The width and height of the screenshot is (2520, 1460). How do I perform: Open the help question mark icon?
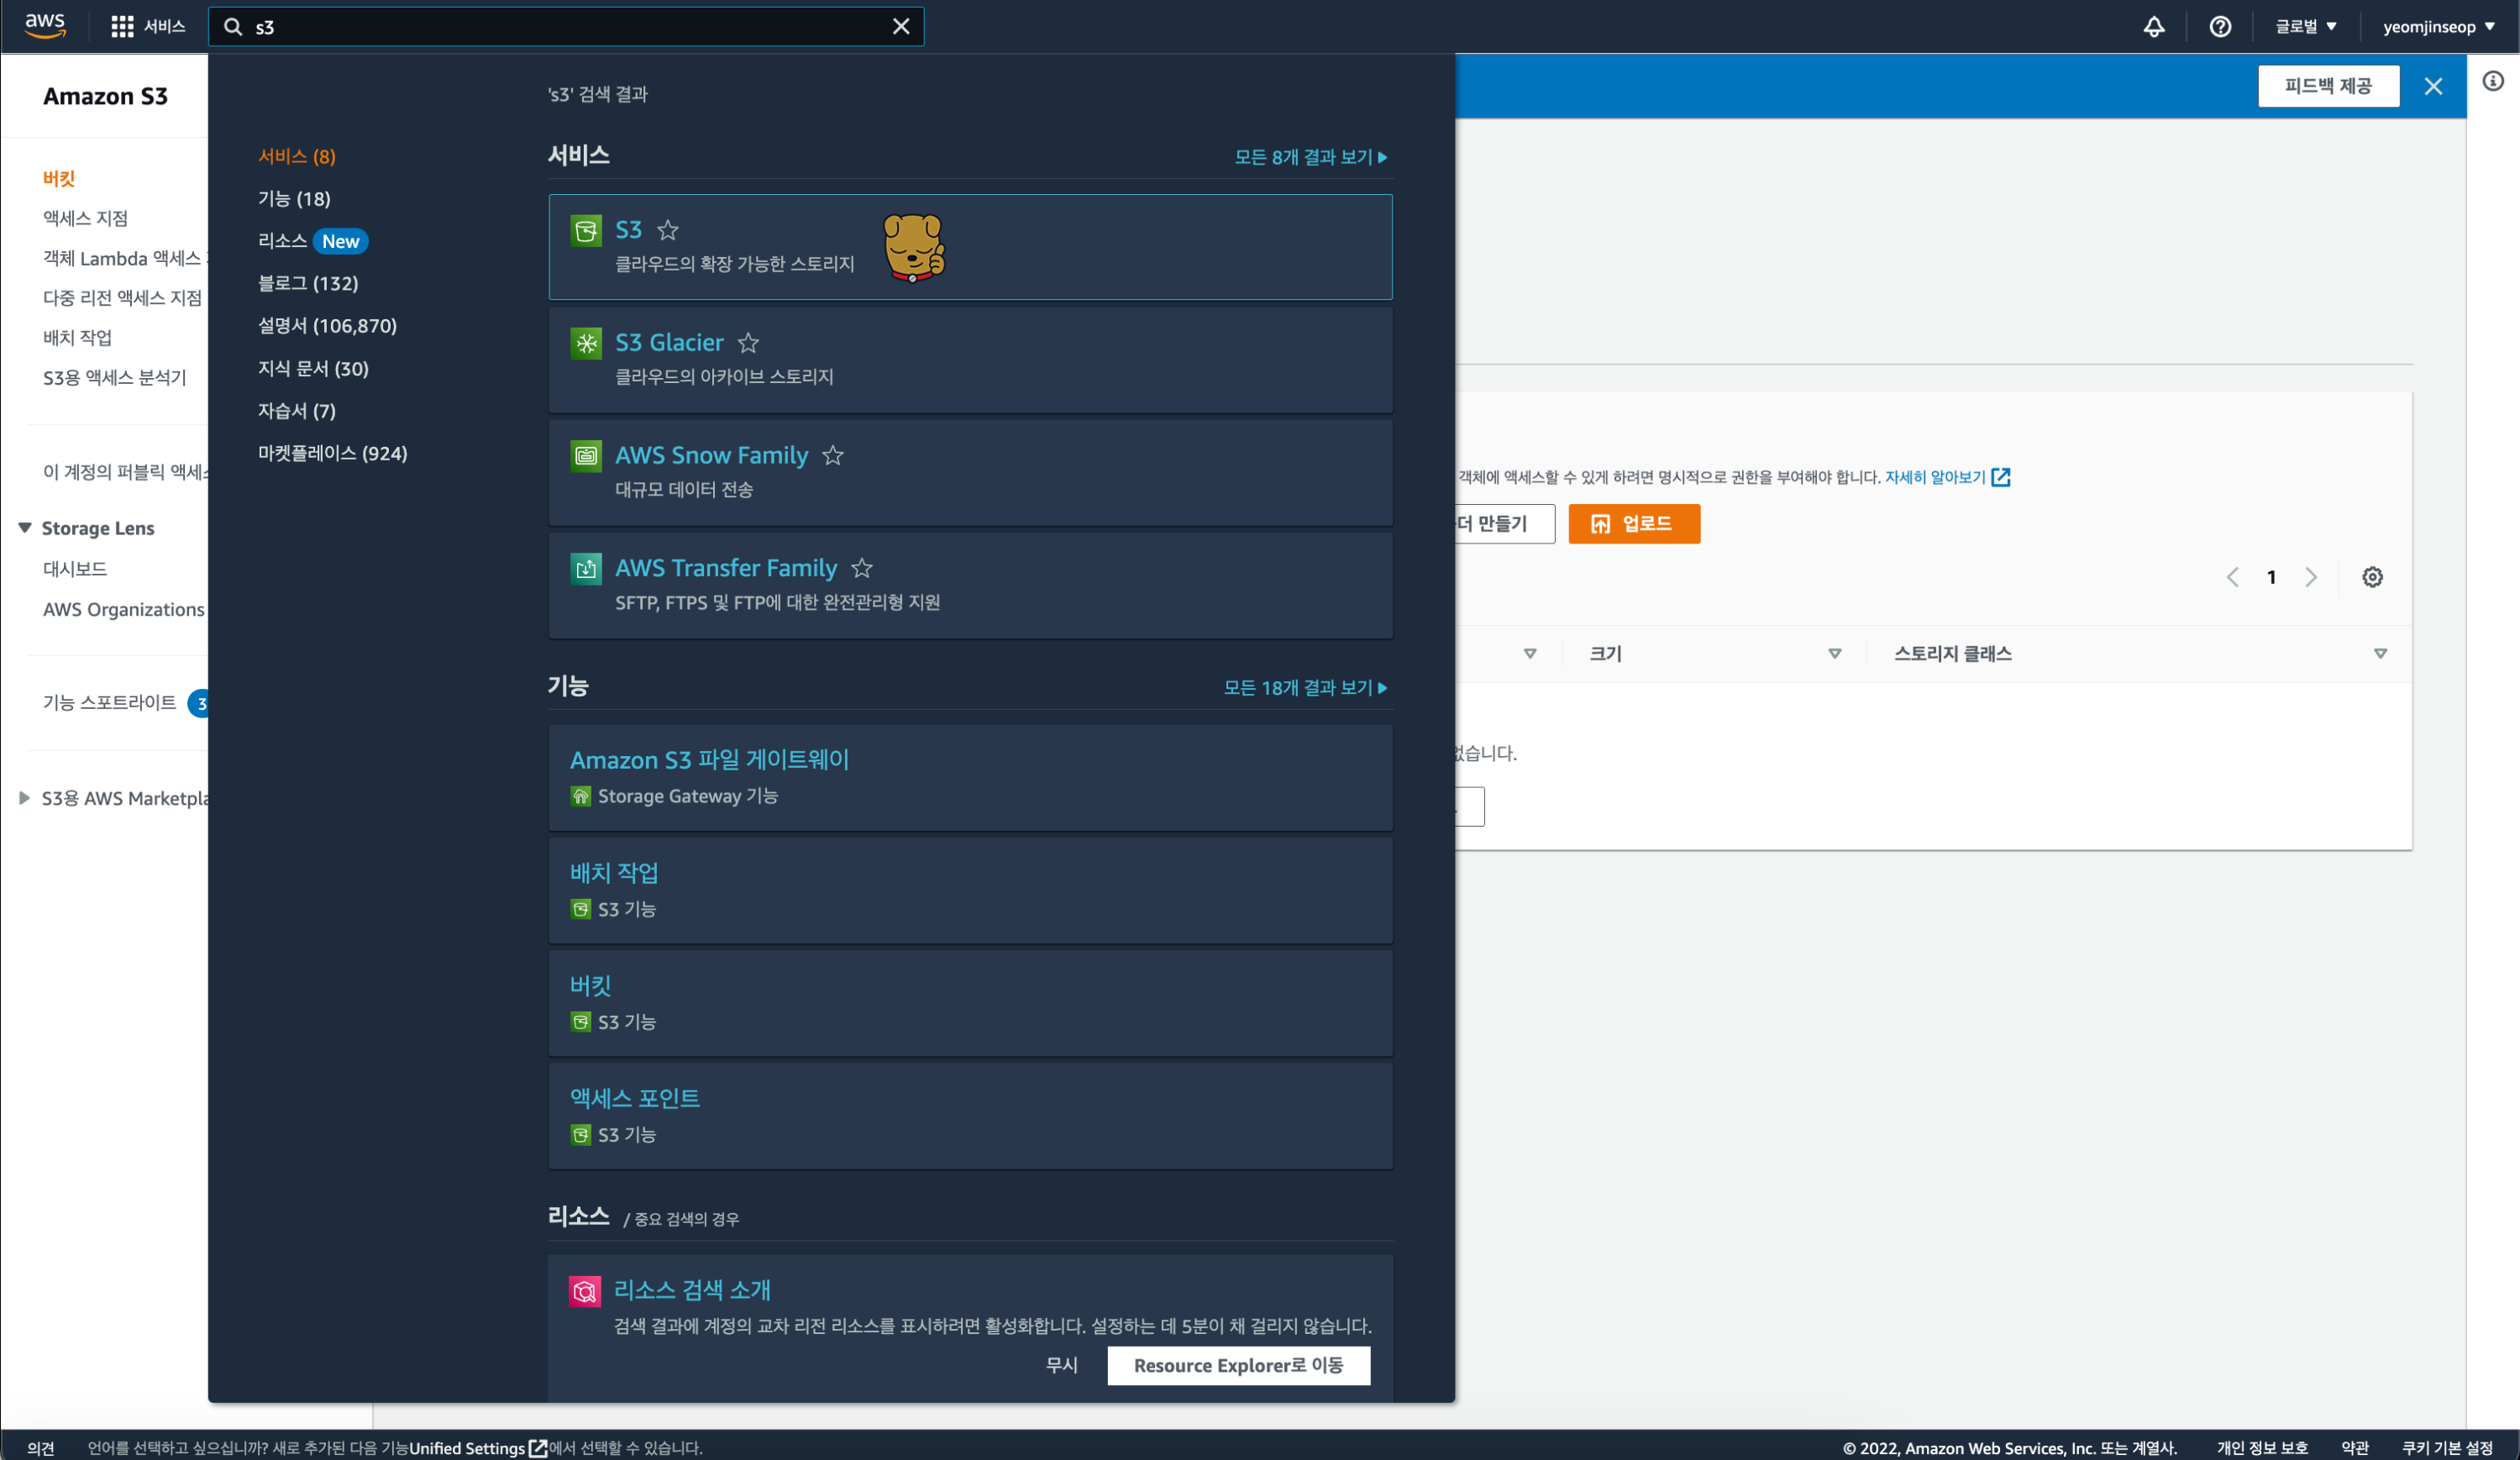2219,27
